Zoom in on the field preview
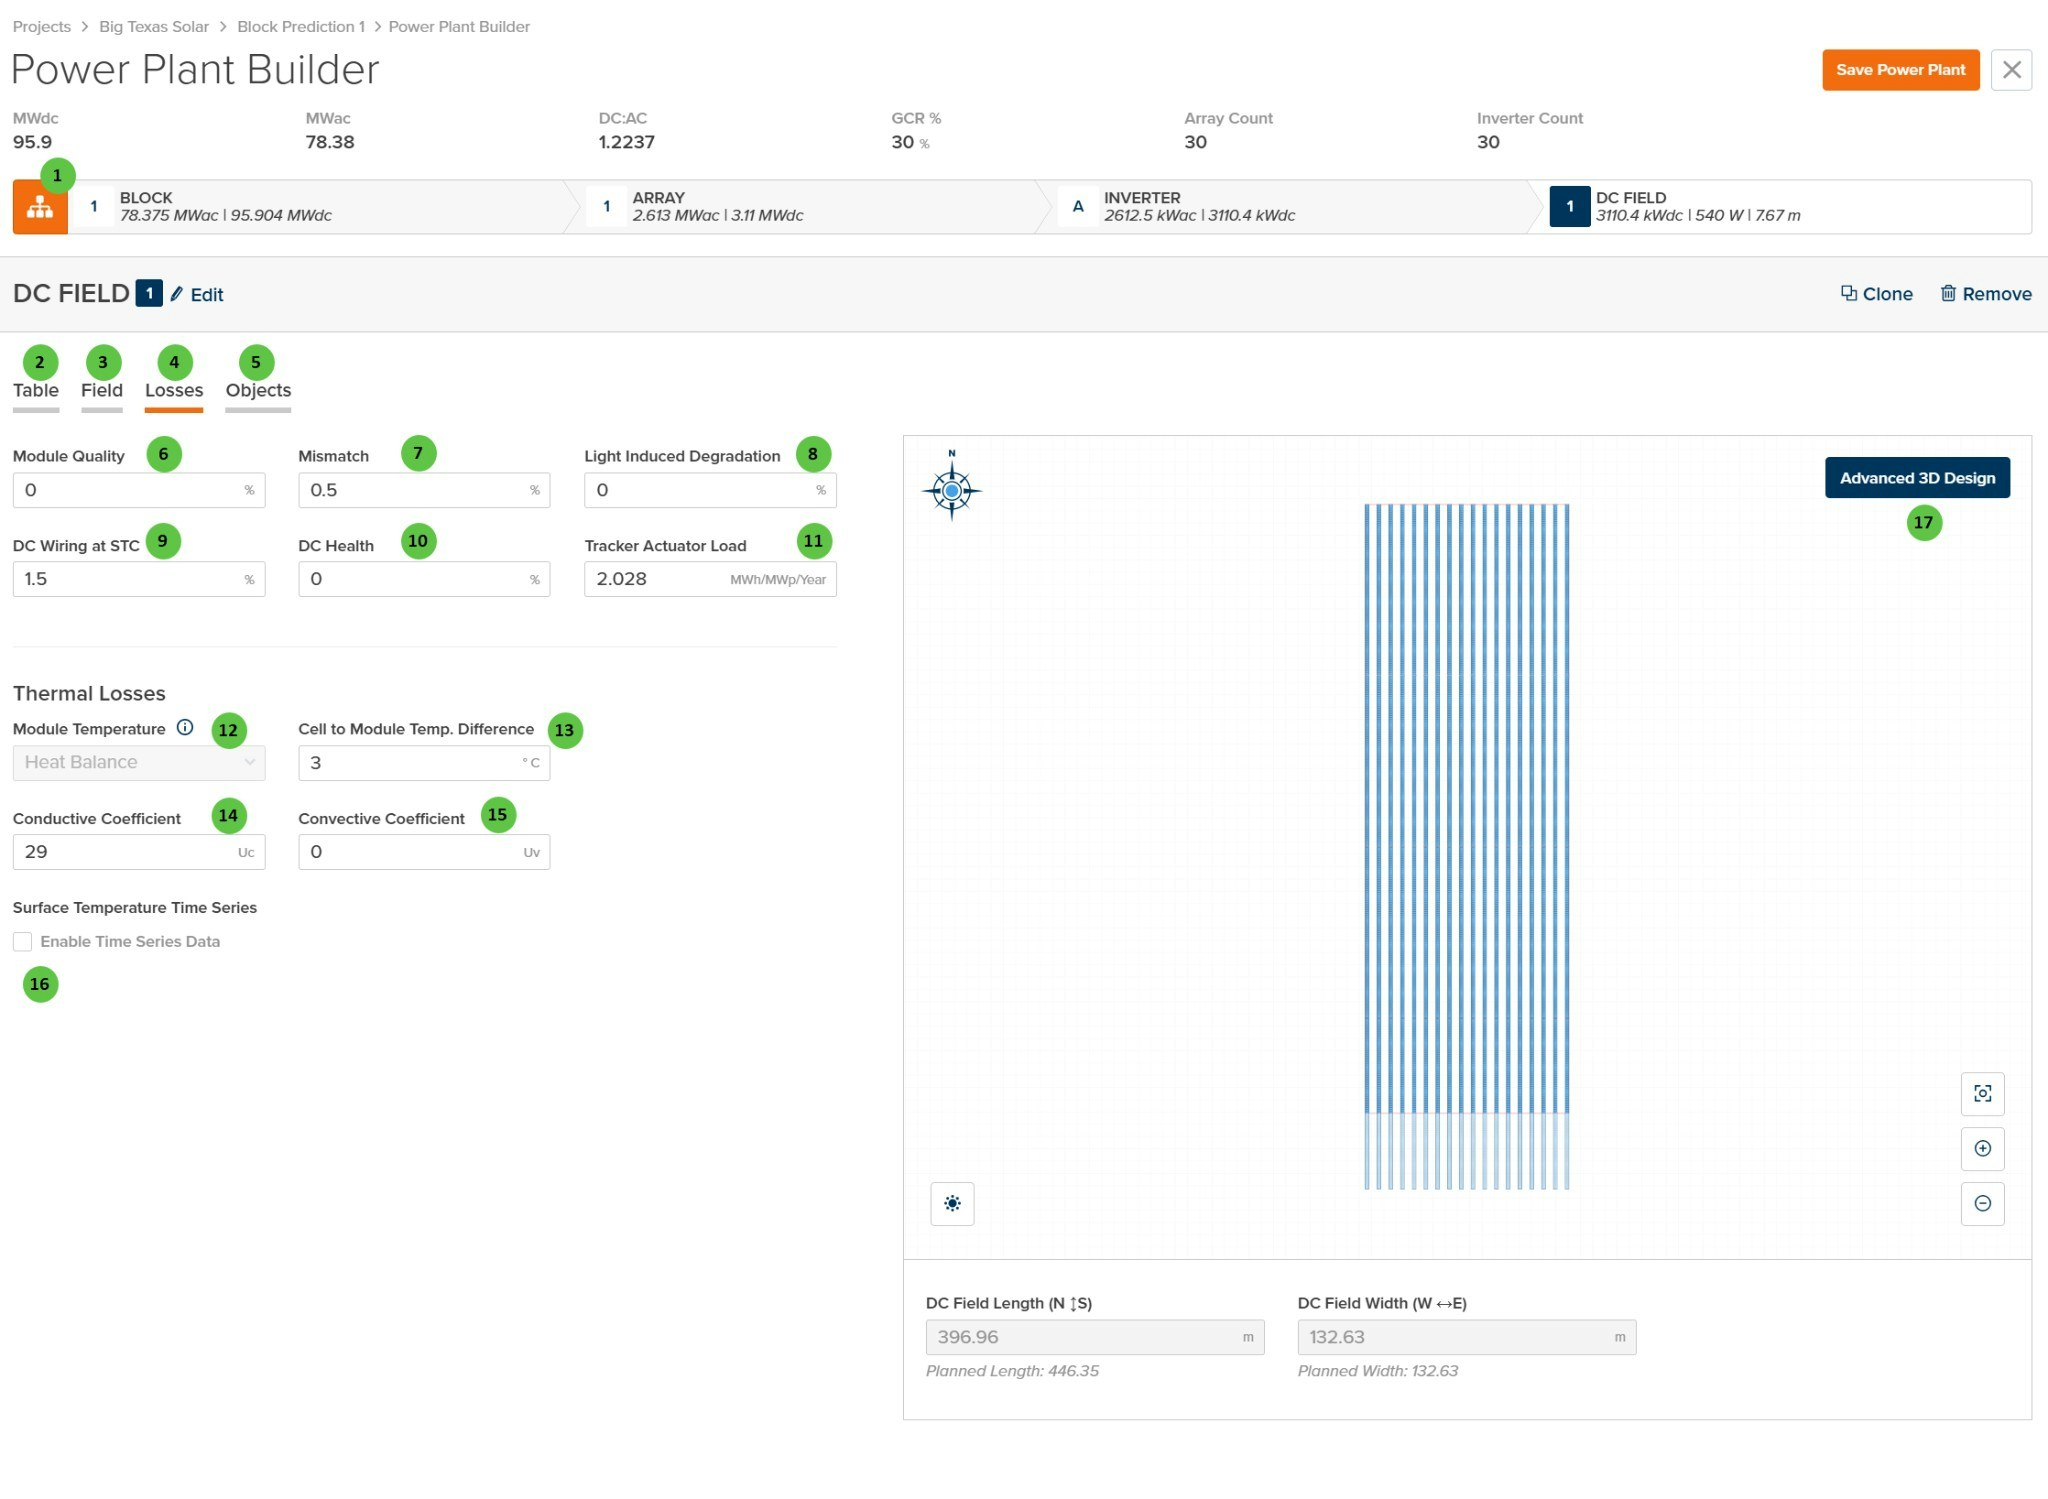The image size is (2048, 1499). point(1982,1148)
